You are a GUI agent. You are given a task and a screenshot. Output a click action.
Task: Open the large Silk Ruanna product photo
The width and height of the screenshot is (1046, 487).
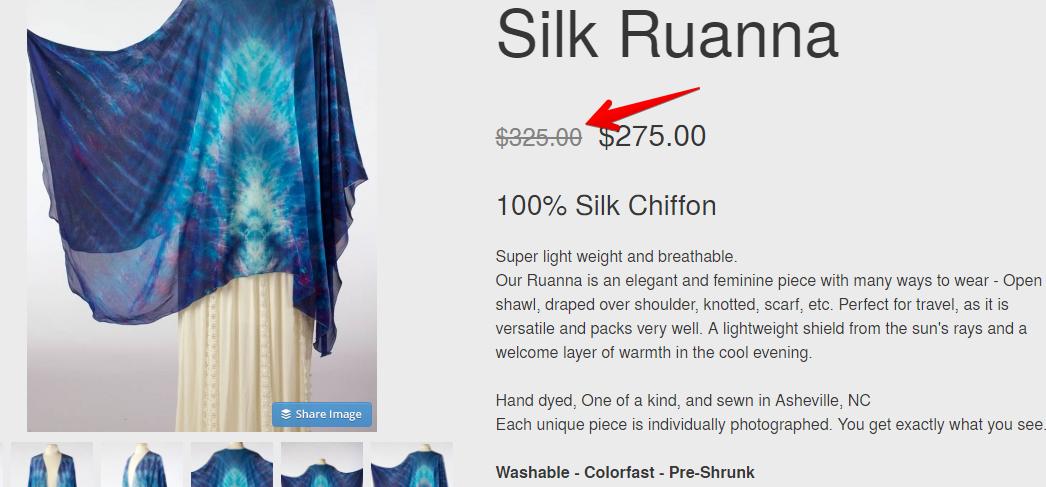pos(201,215)
